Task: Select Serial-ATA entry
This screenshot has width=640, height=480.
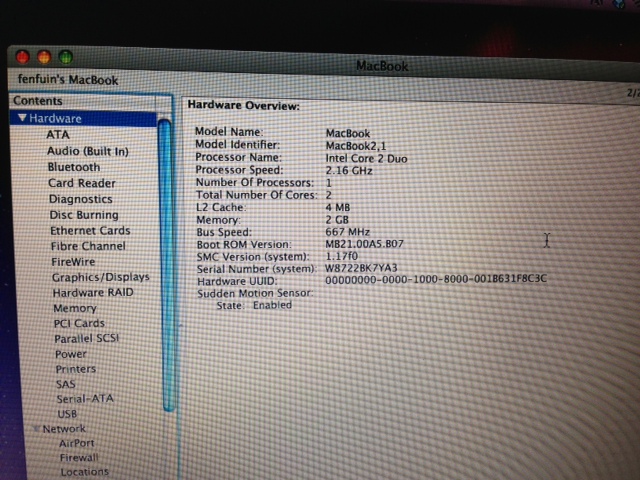Action: (85, 399)
